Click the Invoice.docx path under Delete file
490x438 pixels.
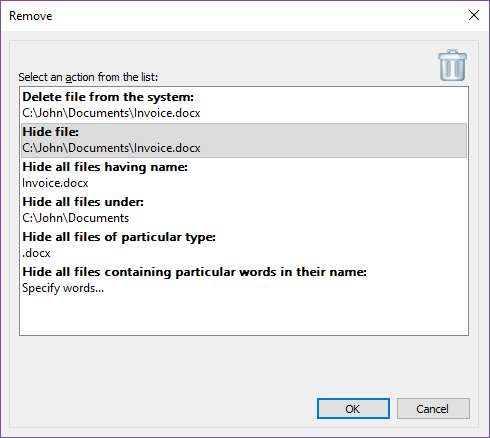(x=111, y=113)
